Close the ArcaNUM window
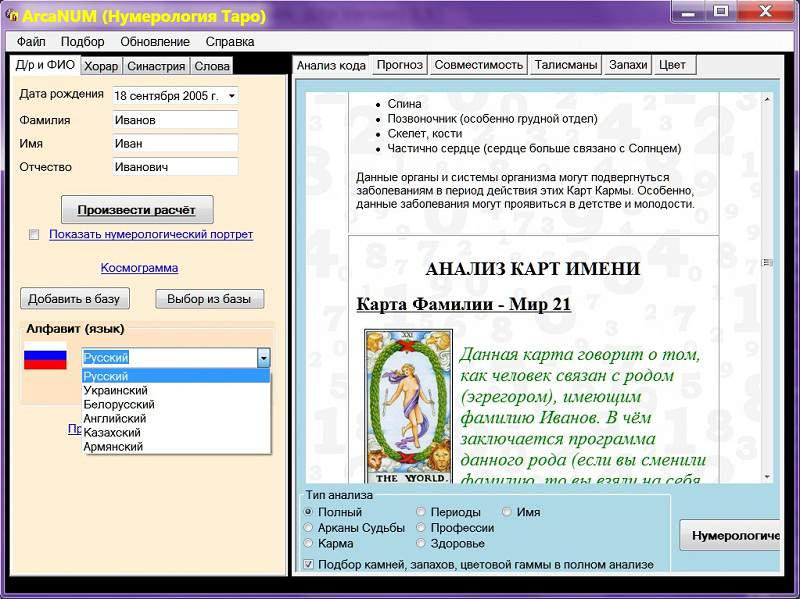 pyautogui.click(x=765, y=12)
